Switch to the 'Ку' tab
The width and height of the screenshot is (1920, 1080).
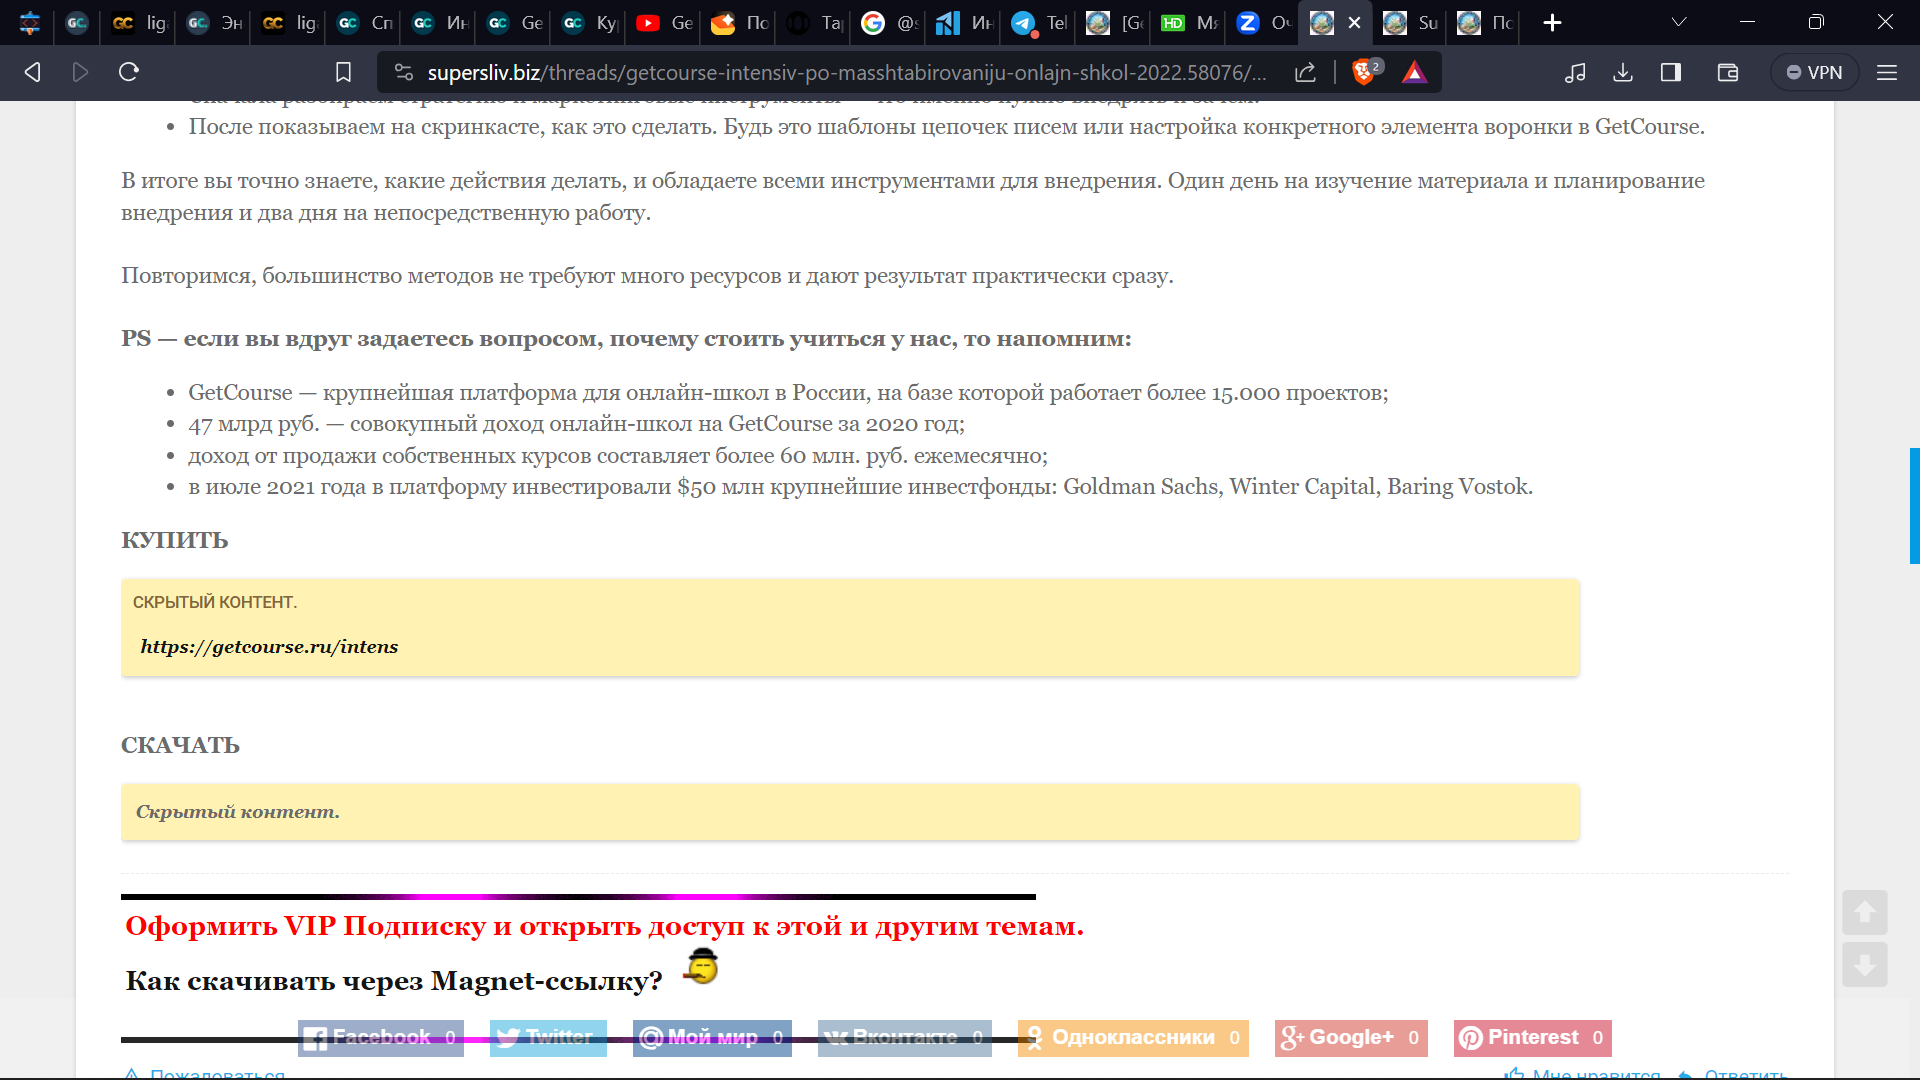(589, 23)
